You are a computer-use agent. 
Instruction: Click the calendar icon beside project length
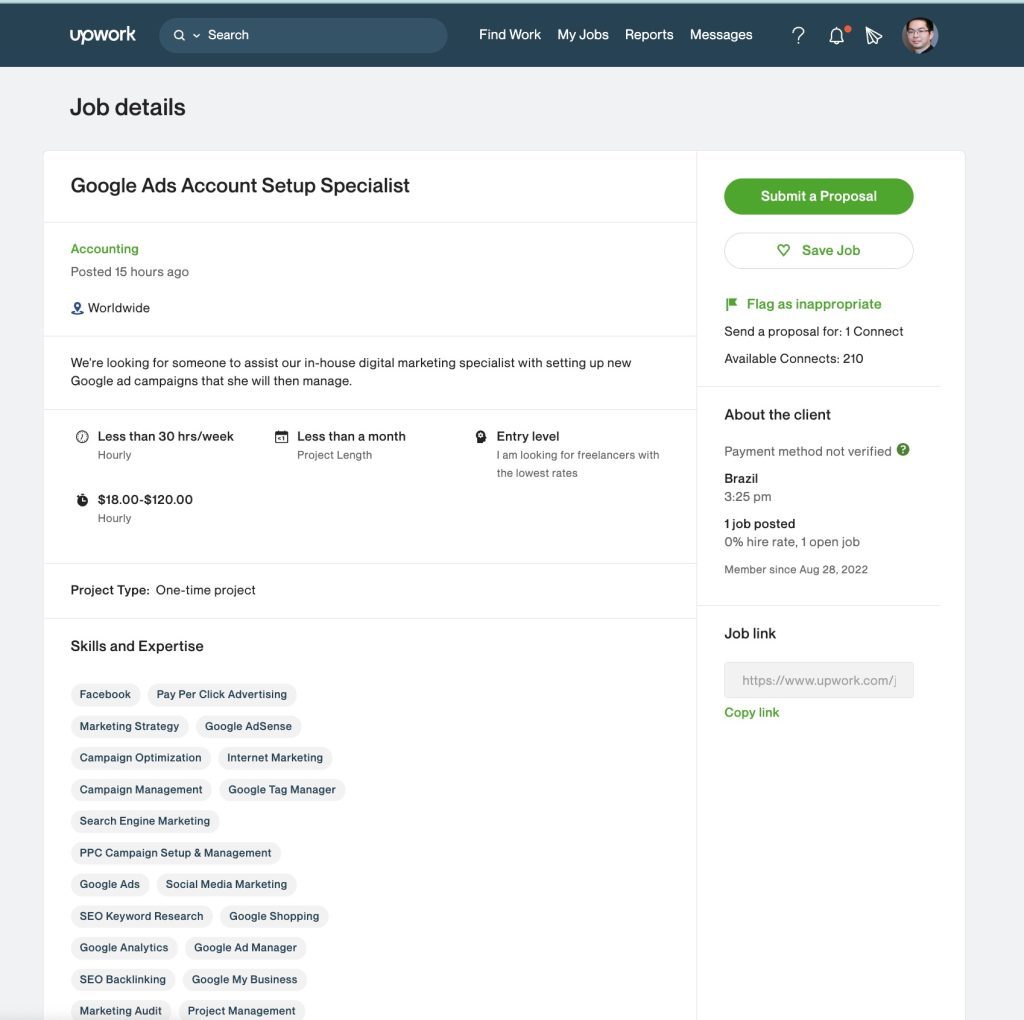tap(281, 437)
